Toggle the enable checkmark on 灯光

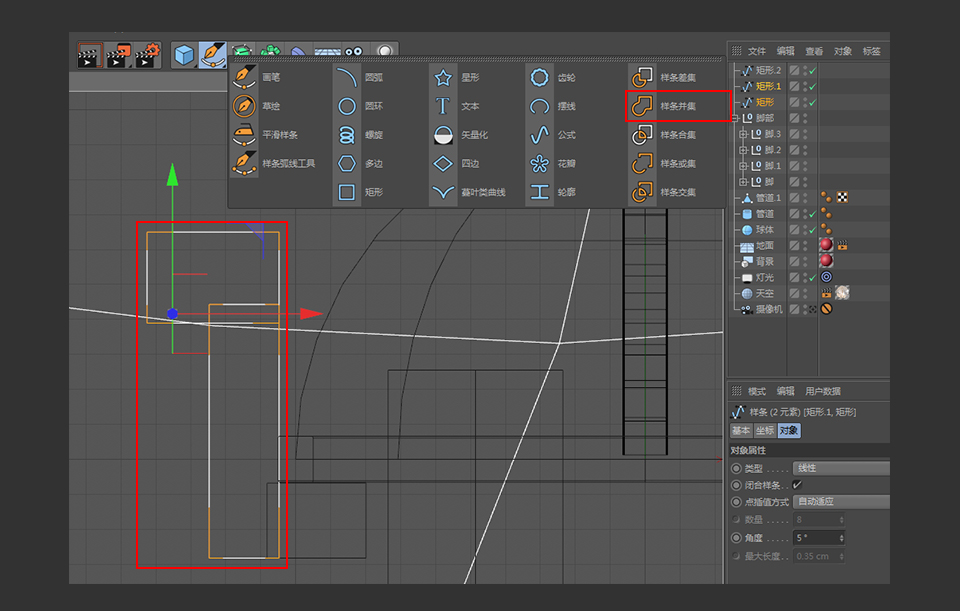[812, 277]
